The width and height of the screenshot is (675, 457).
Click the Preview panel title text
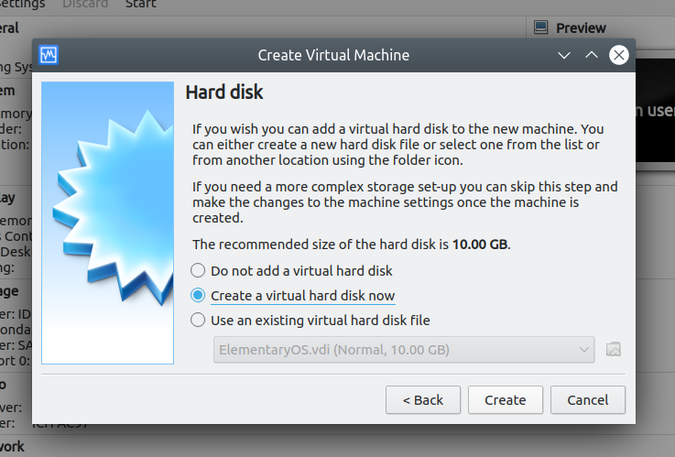pos(581,28)
